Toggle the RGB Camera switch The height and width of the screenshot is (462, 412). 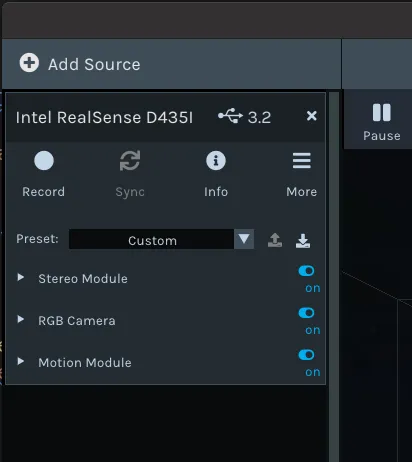306,313
